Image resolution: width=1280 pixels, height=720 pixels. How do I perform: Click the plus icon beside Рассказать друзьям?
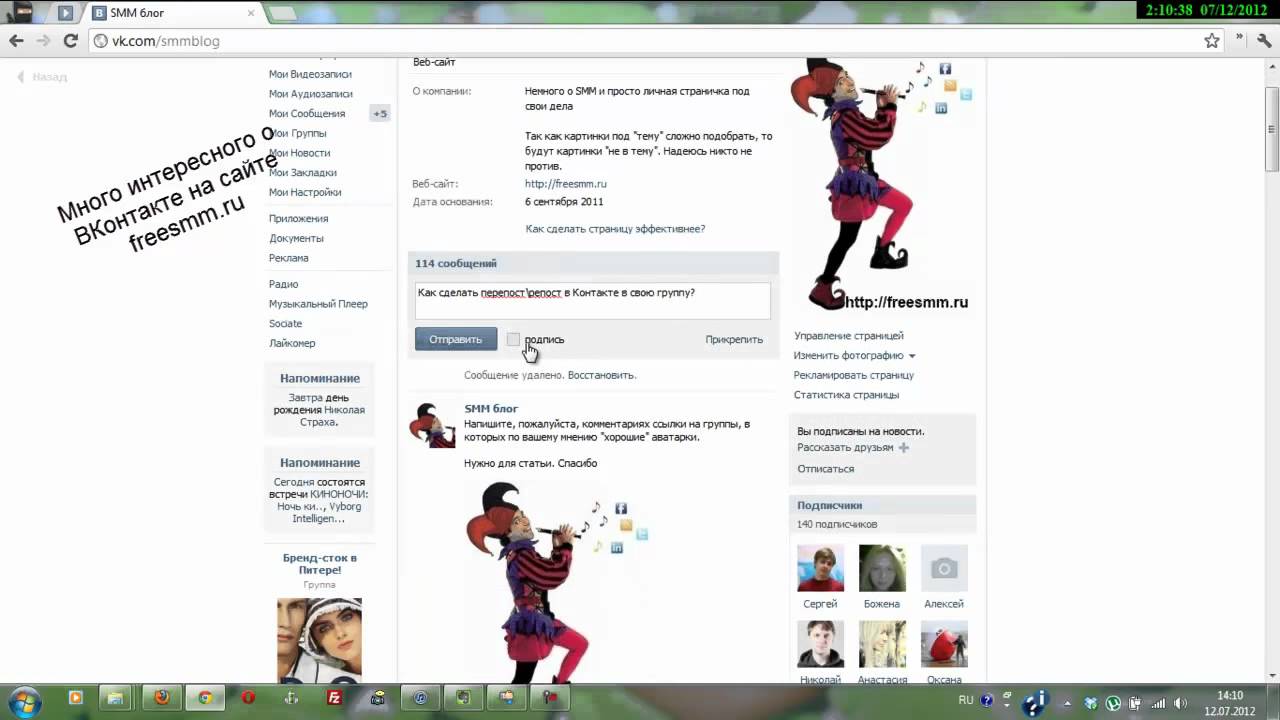tap(904, 448)
